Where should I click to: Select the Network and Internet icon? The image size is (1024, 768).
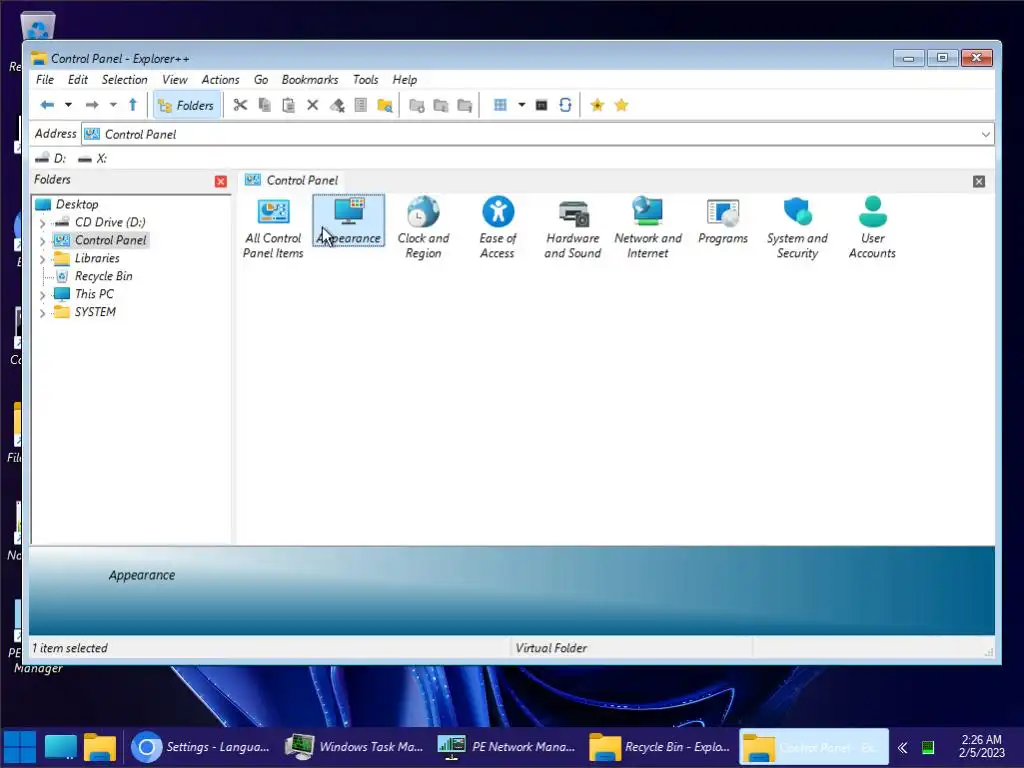[x=648, y=228]
